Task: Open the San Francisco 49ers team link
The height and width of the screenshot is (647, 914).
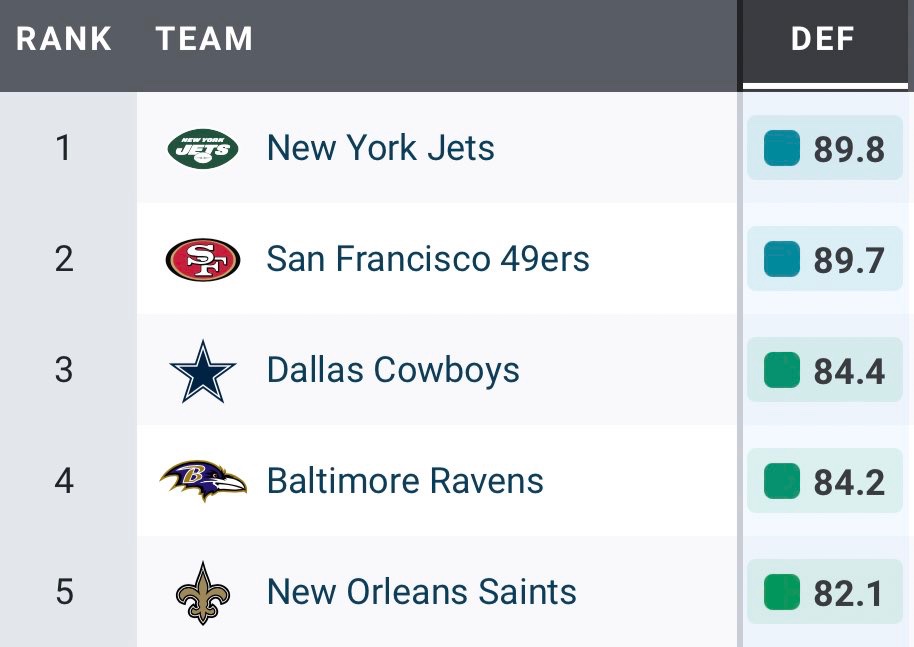Action: [x=428, y=259]
